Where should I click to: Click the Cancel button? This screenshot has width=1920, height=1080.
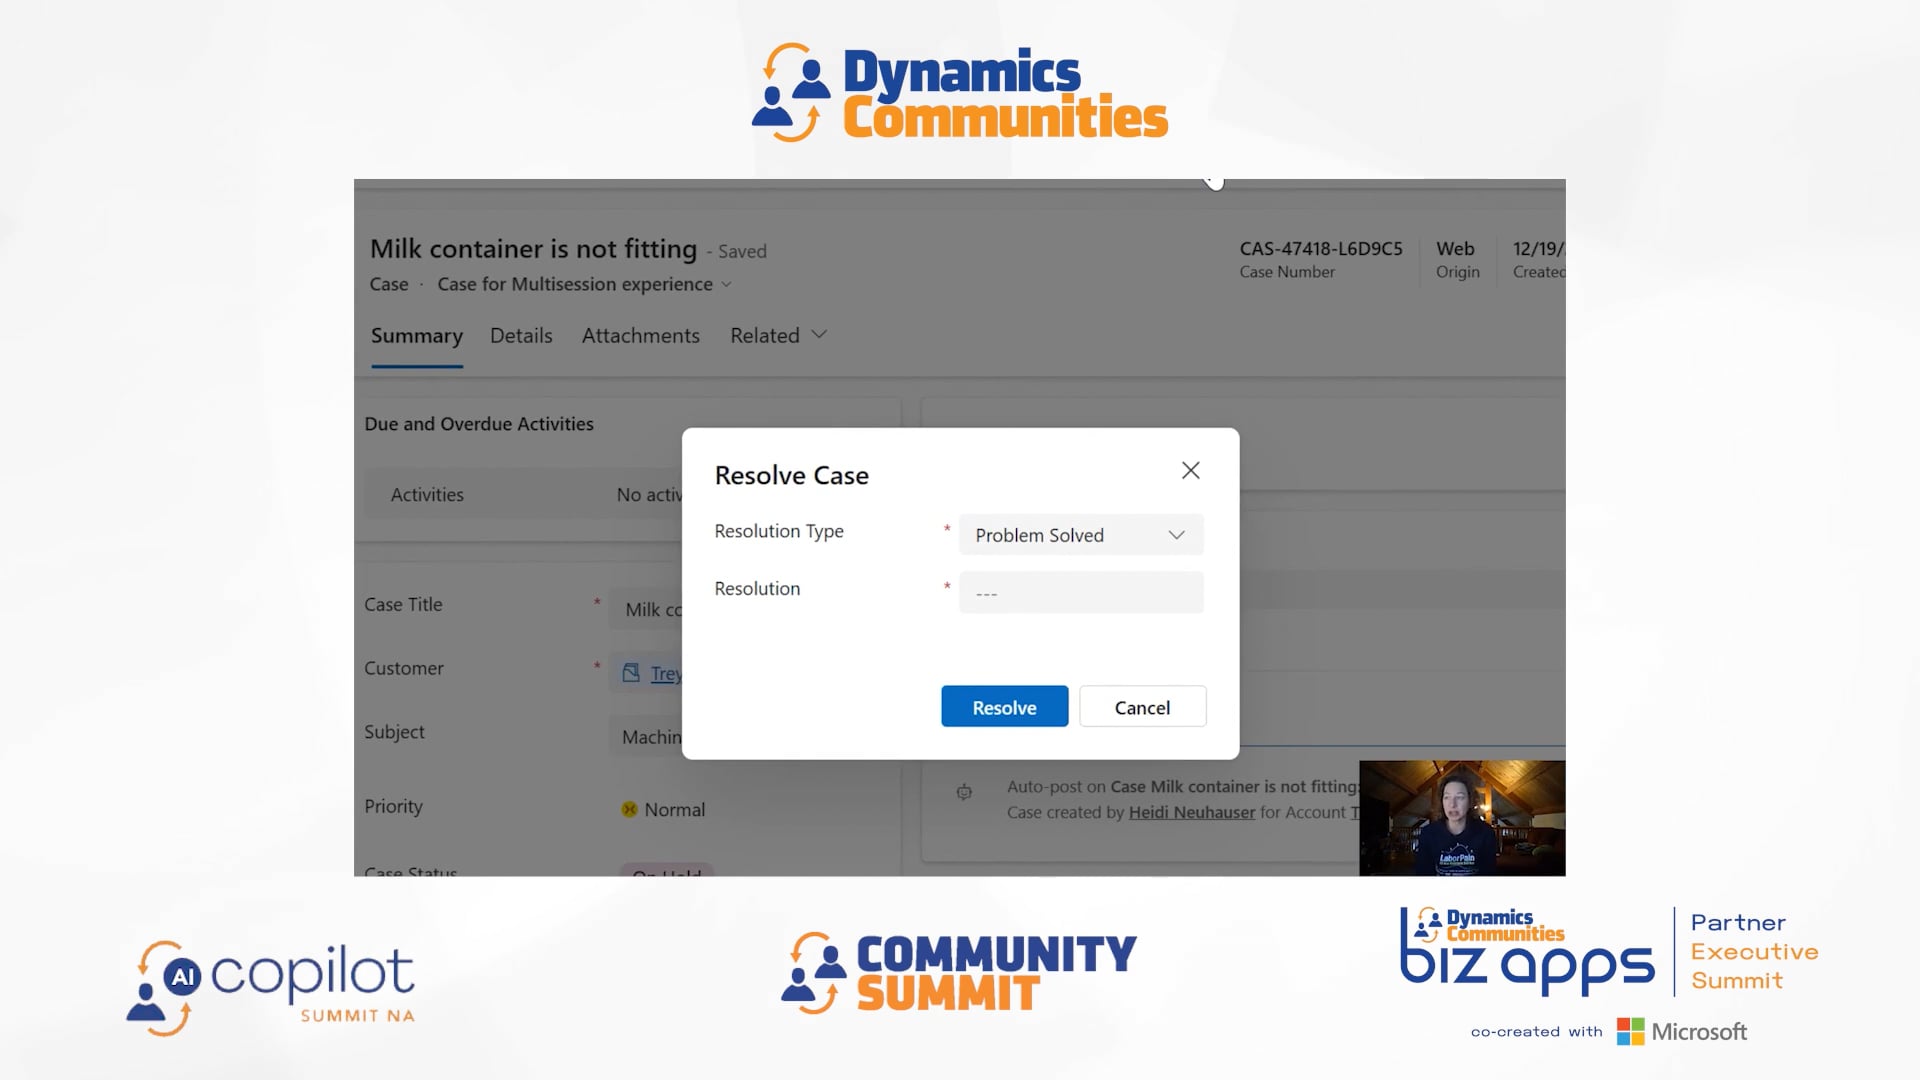[x=1142, y=706]
